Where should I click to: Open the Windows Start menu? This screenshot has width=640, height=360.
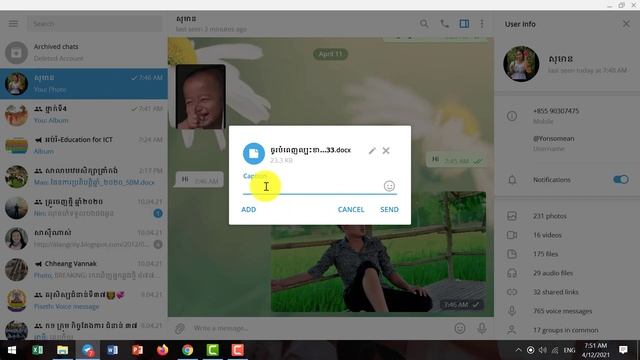point(12,350)
